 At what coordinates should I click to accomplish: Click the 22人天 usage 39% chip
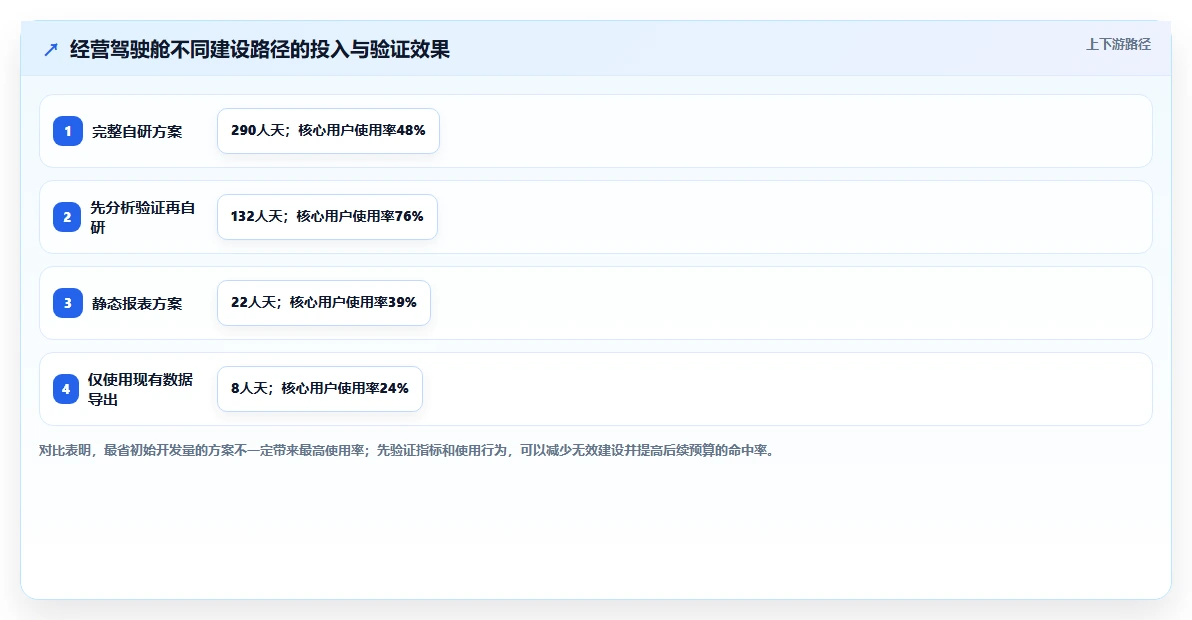point(324,302)
